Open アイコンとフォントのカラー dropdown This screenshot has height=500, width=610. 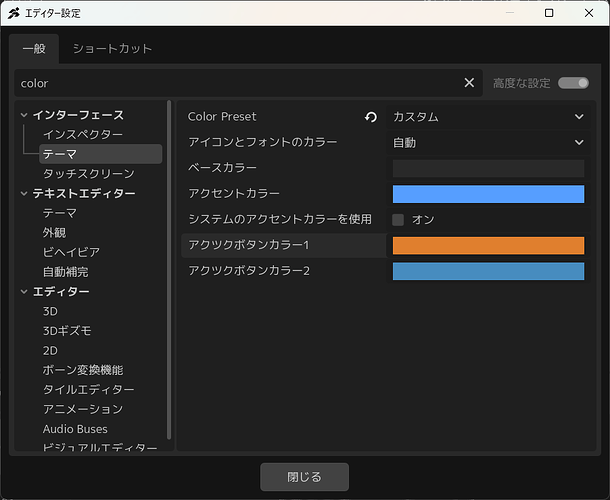[x=488, y=142]
